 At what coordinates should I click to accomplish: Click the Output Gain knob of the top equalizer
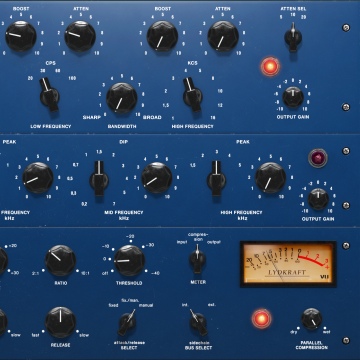pos(293,97)
